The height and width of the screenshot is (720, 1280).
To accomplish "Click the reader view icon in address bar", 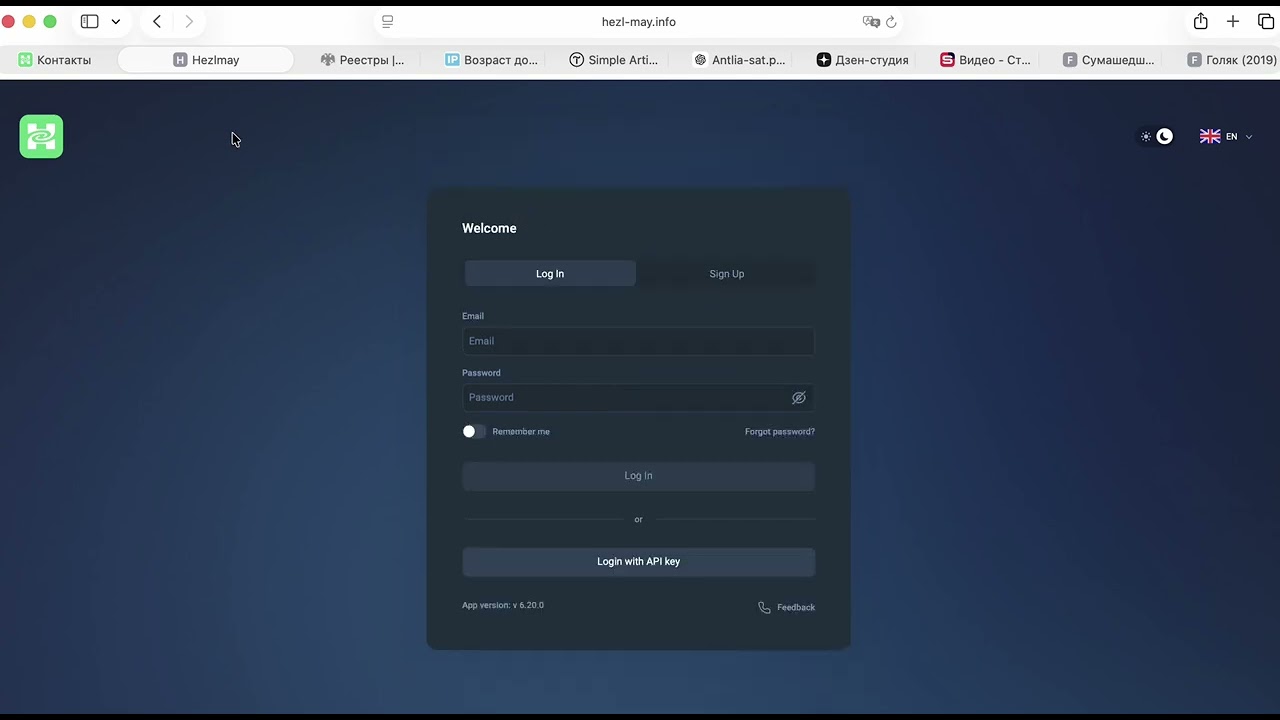I will (x=388, y=22).
